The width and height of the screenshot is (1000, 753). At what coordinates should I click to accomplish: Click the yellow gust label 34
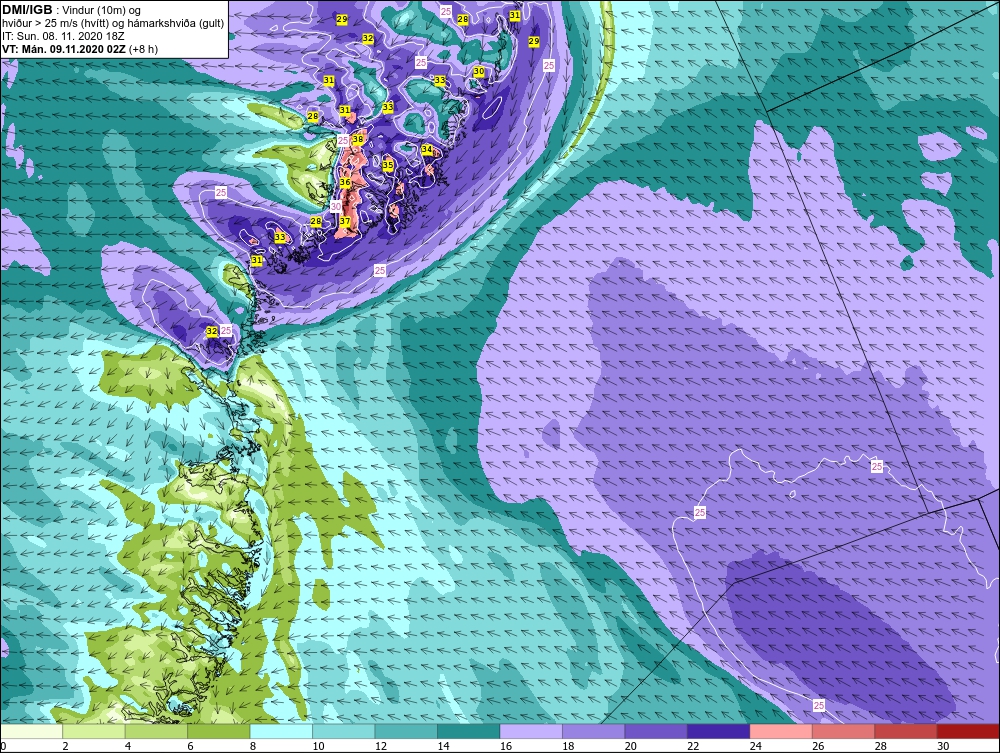pos(427,149)
